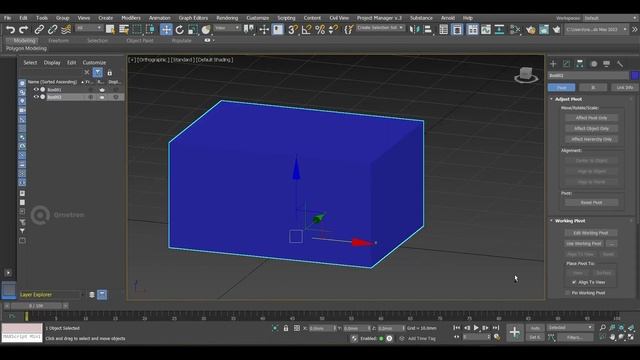
Task: Toggle visibility eye of selected Box object
Action: point(36,97)
